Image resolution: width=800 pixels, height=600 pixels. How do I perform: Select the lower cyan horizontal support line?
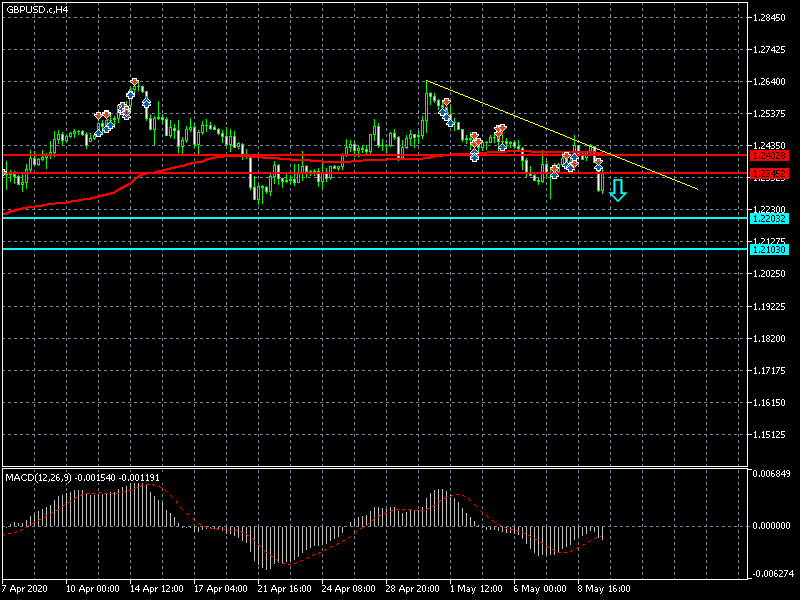coord(300,249)
